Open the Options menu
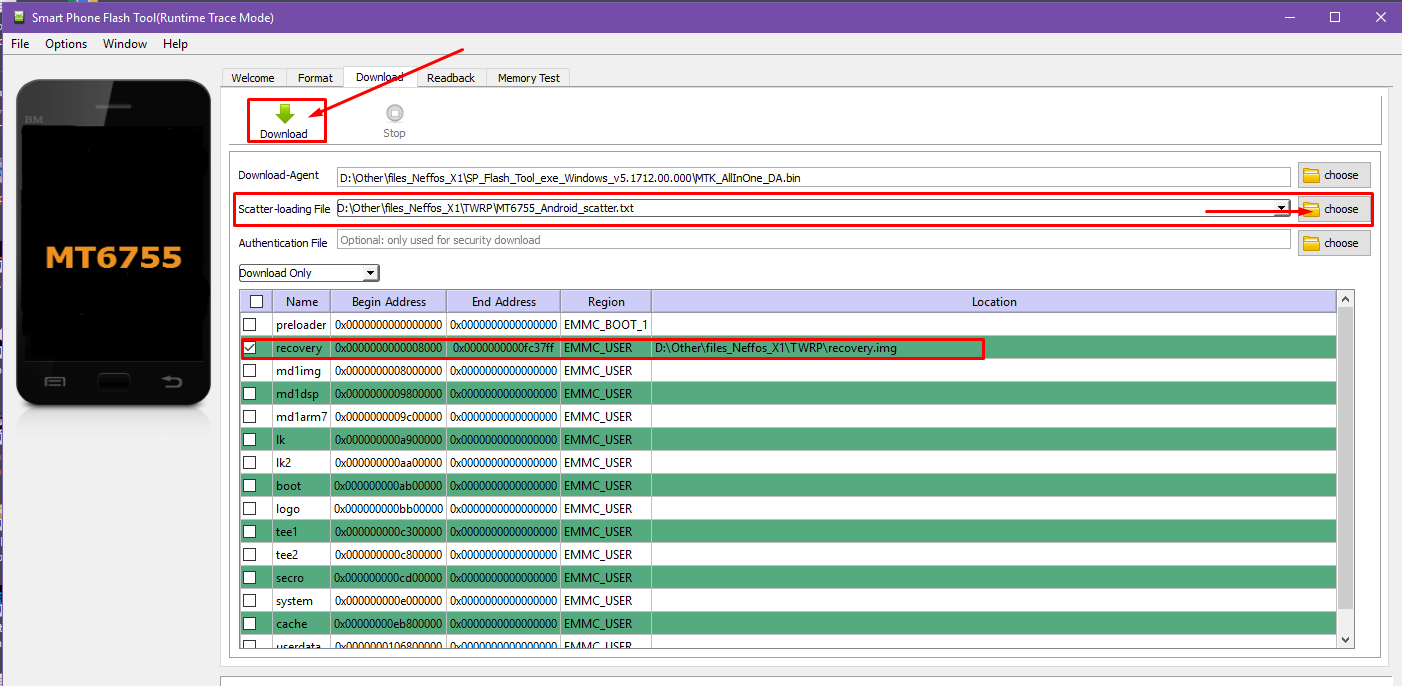 click(x=66, y=44)
